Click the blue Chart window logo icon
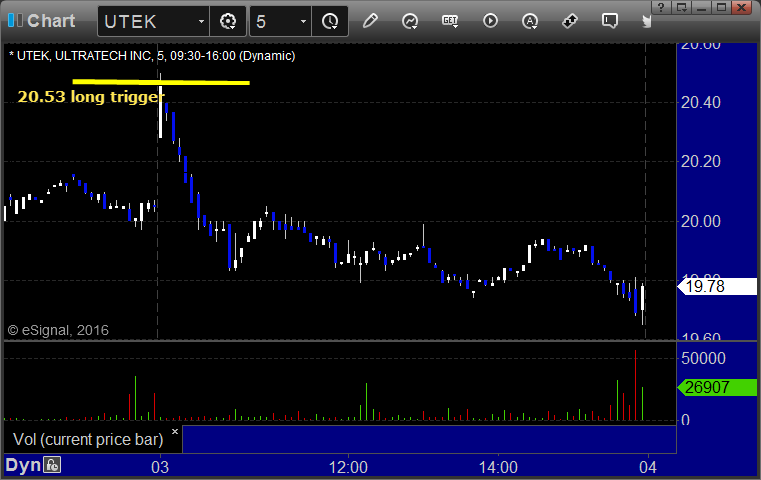Screen dimensions: 761x480 15,20
